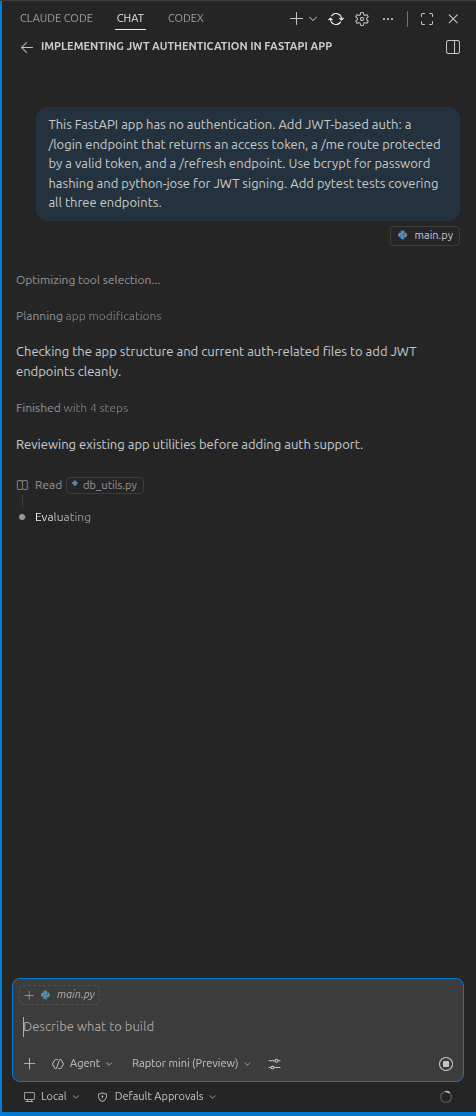Switch to the CODEX tab
The width and height of the screenshot is (476, 1116).
click(186, 19)
